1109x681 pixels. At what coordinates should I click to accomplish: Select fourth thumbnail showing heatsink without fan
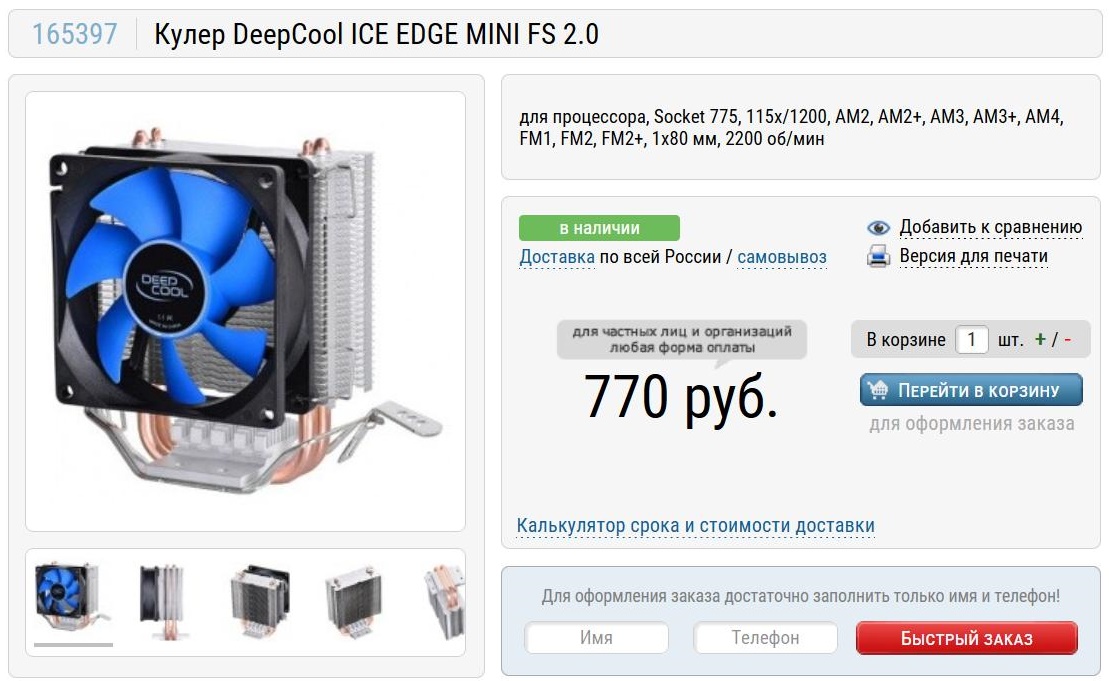354,602
